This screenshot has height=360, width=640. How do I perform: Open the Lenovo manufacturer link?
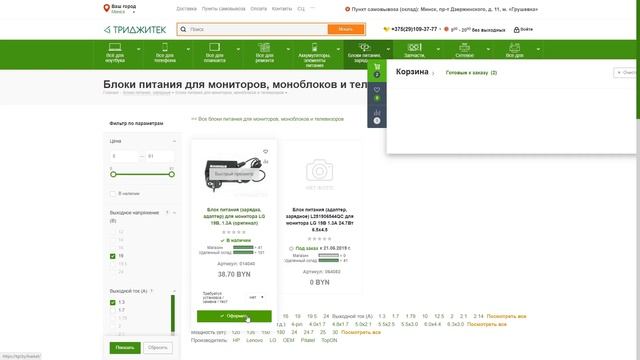point(254,340)
